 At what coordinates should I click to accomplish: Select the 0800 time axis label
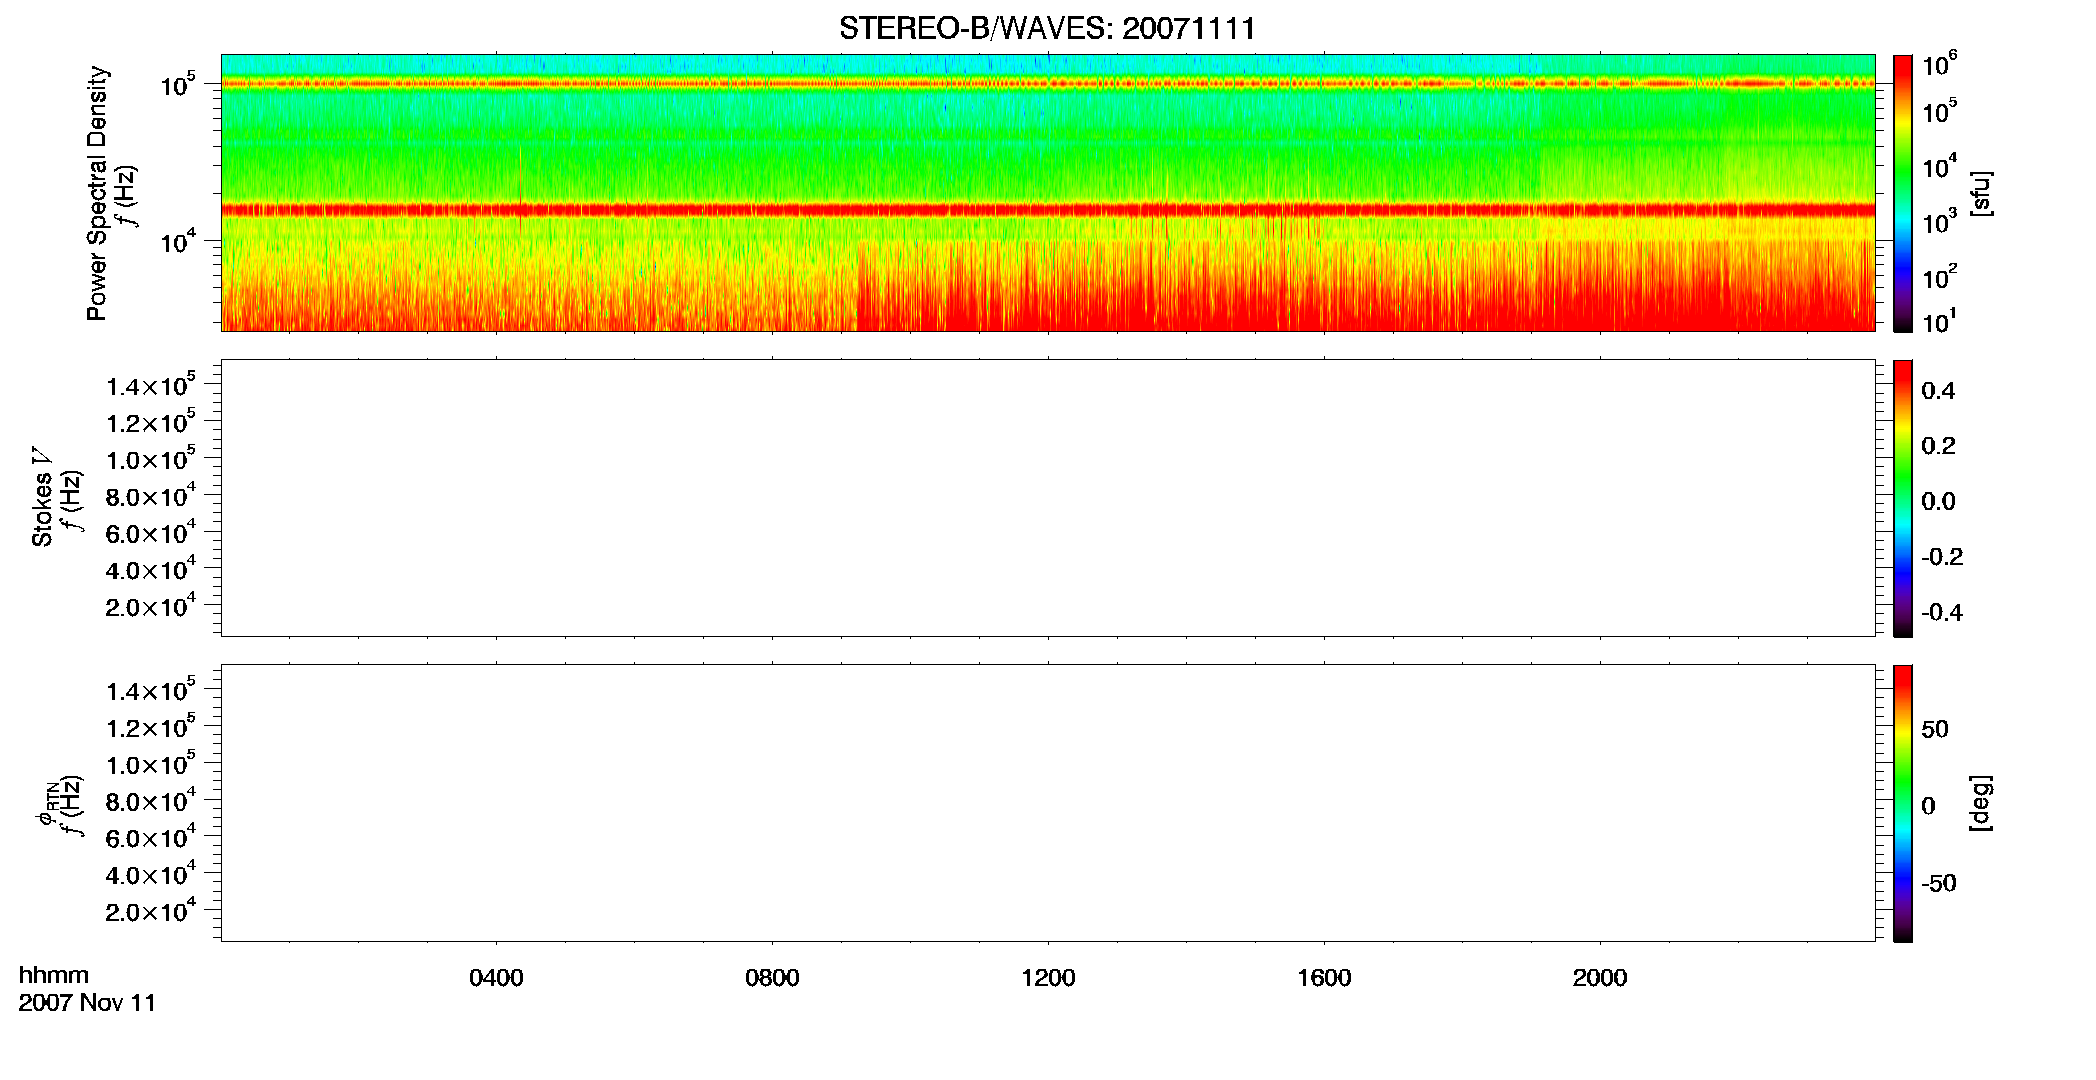772,978
